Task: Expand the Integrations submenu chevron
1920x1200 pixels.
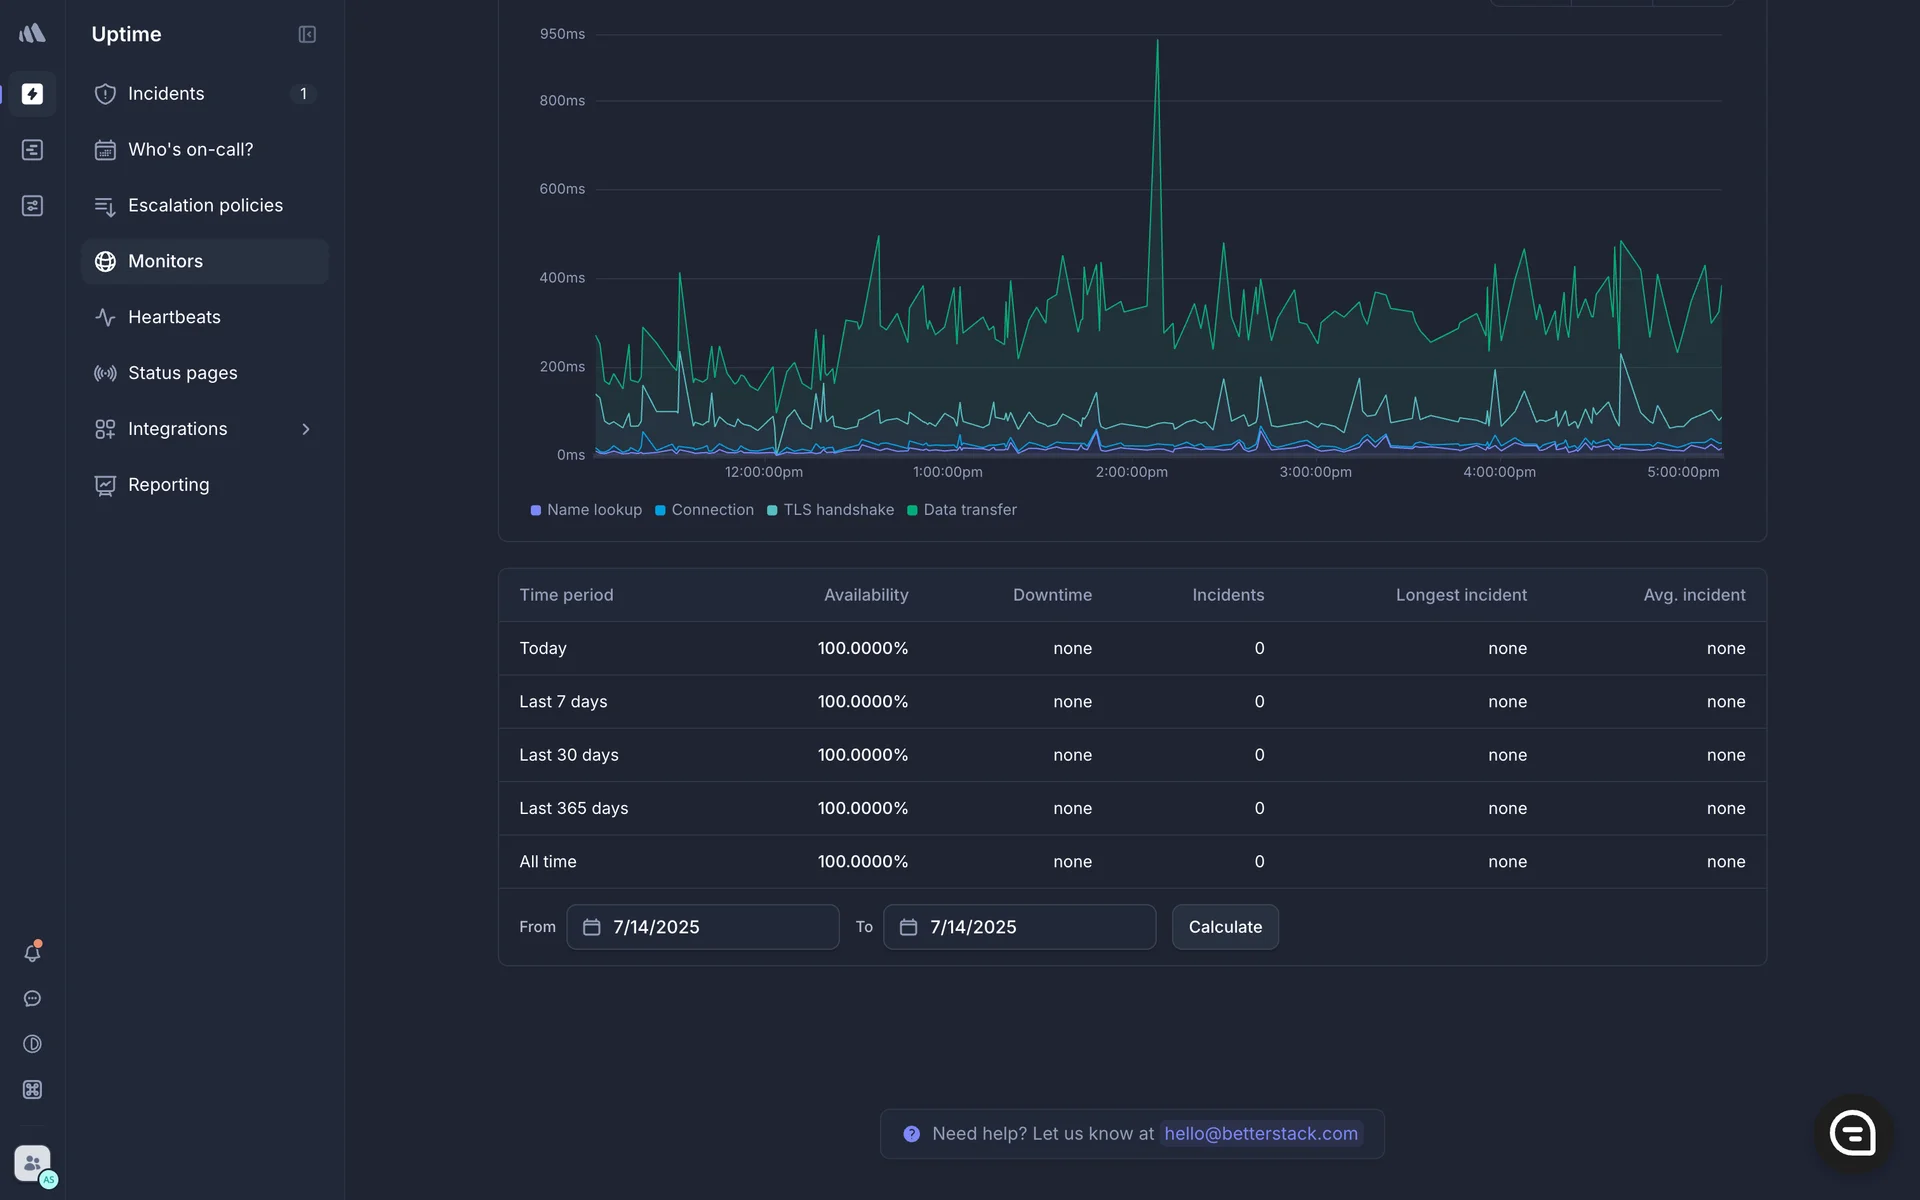Action: click(x=306, y=429)
